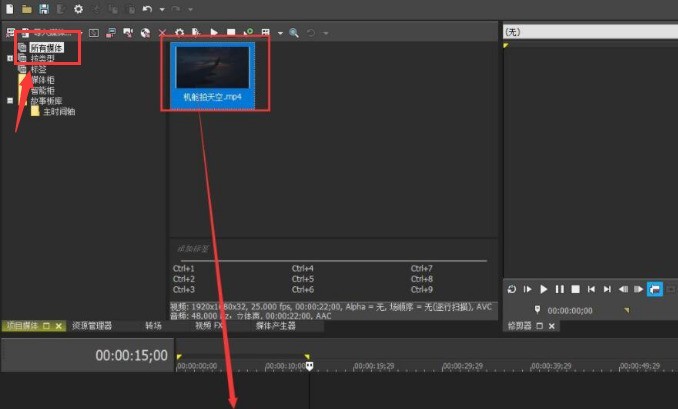The image size is (678, 409).
Task: Open the views dropdown arrow beside grid icon
Action: [280, 33]
